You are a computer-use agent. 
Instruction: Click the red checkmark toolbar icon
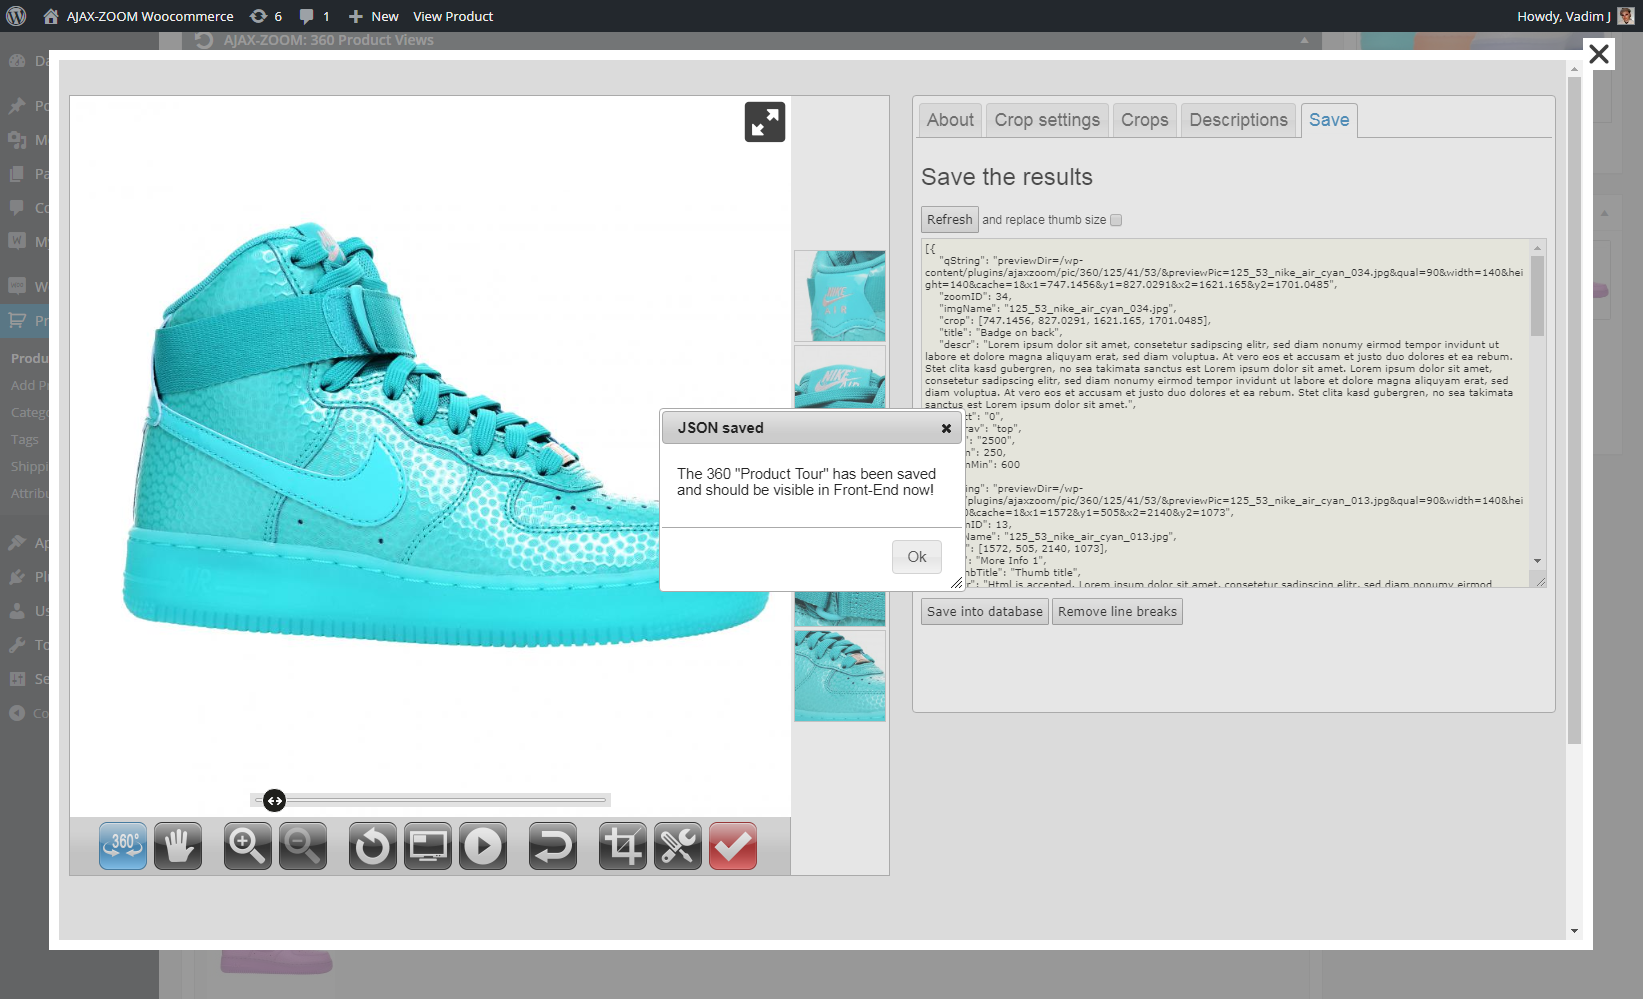pyautogui.click(x=733, y=846)
